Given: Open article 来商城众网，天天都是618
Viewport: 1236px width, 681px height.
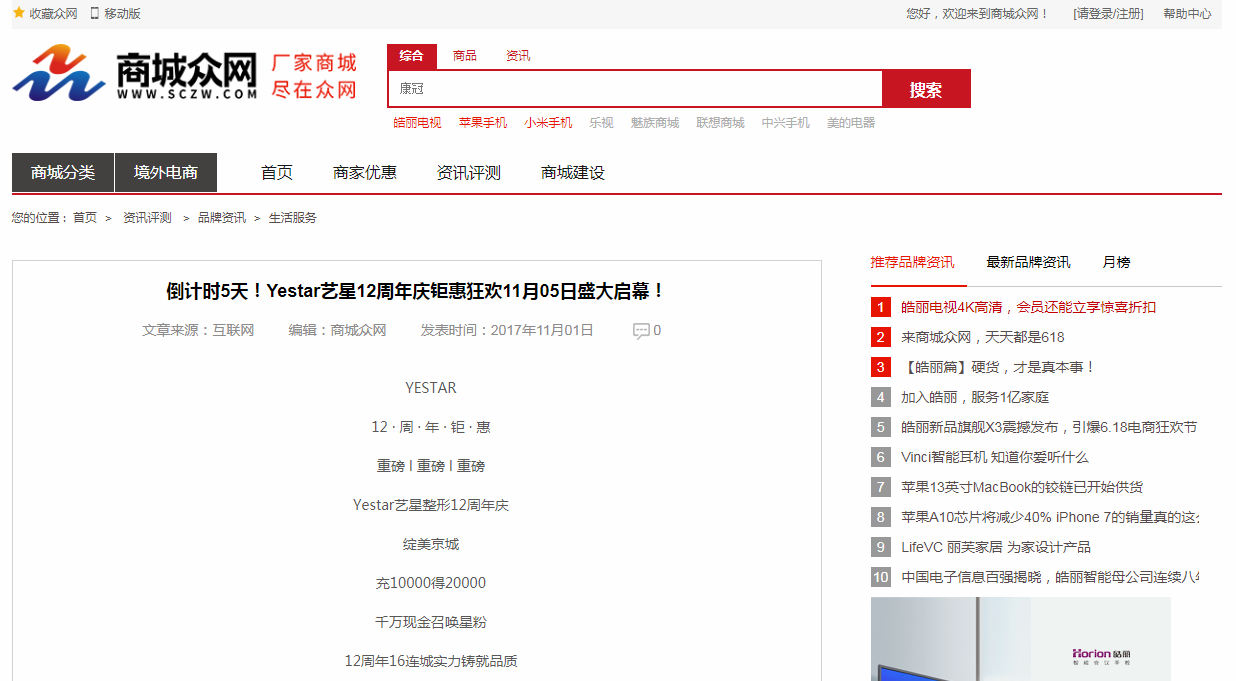Looking at the screenshot, I should point(983,337).
